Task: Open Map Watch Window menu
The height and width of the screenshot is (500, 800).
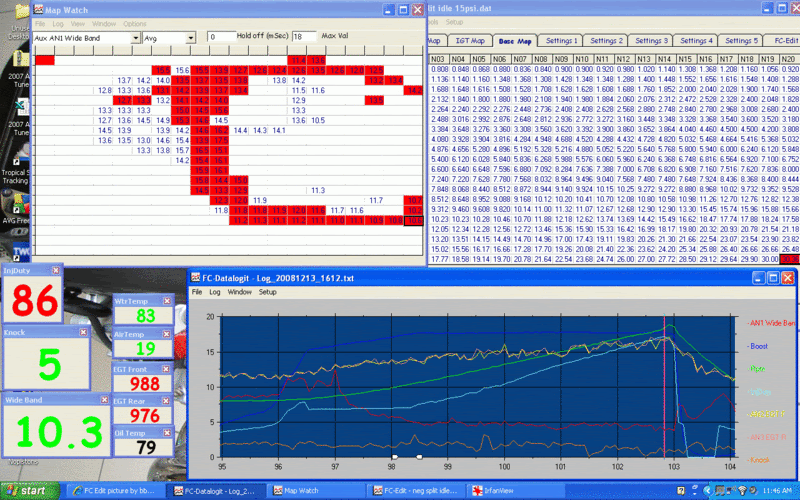Action: click(104, 24)
